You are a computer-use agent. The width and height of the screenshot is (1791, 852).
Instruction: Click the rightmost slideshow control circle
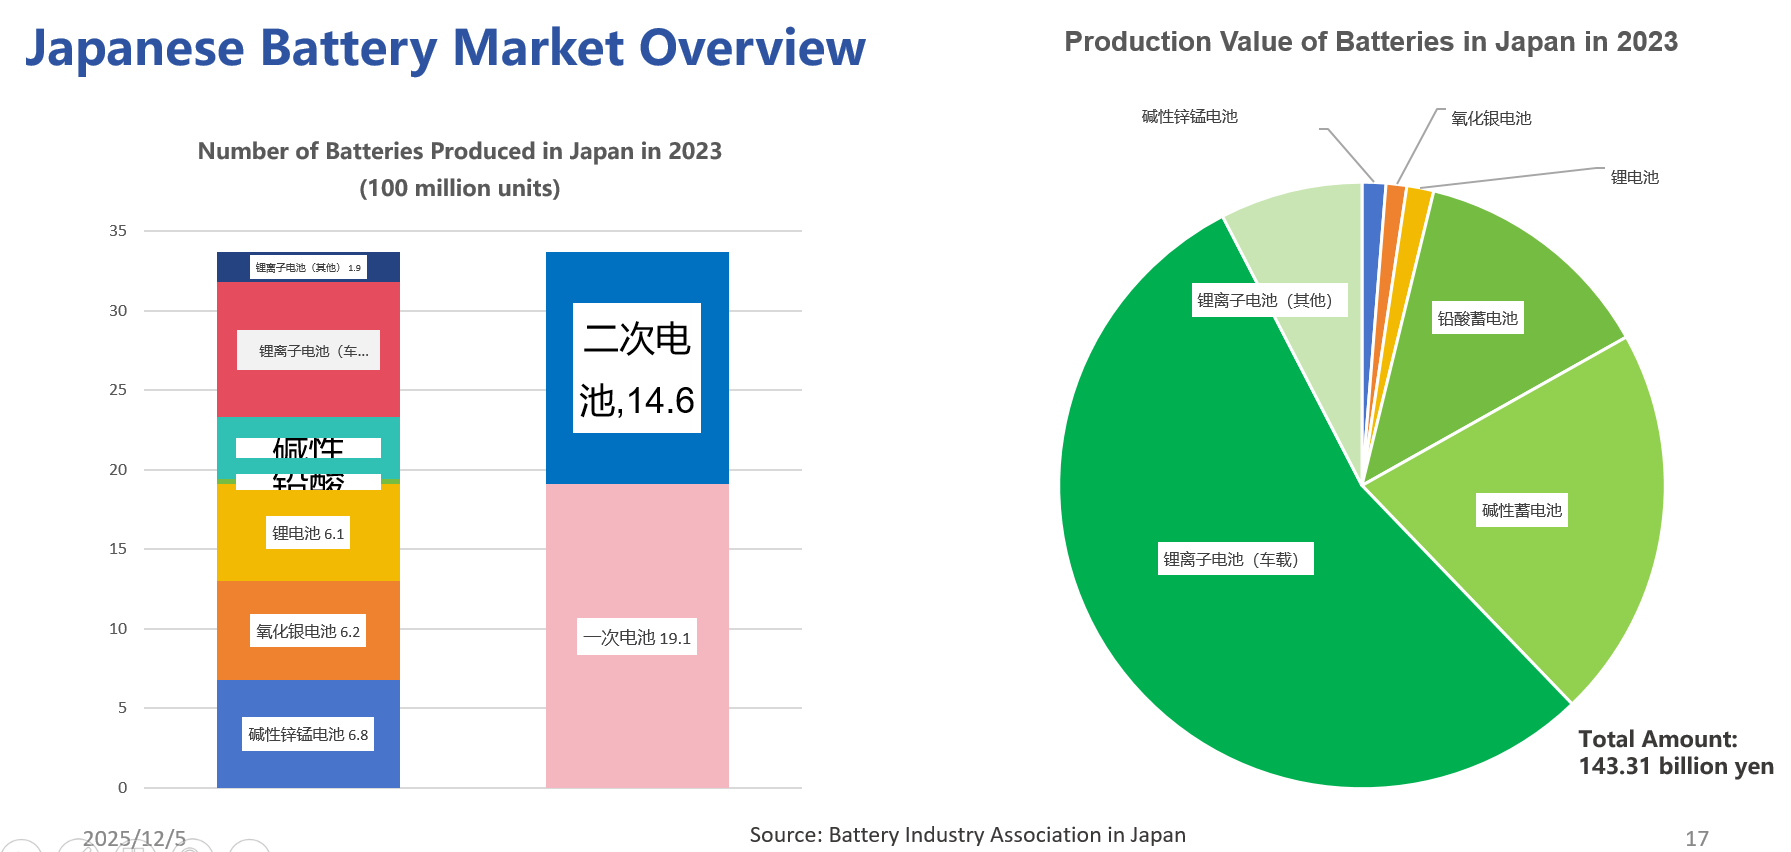point(250,847)
